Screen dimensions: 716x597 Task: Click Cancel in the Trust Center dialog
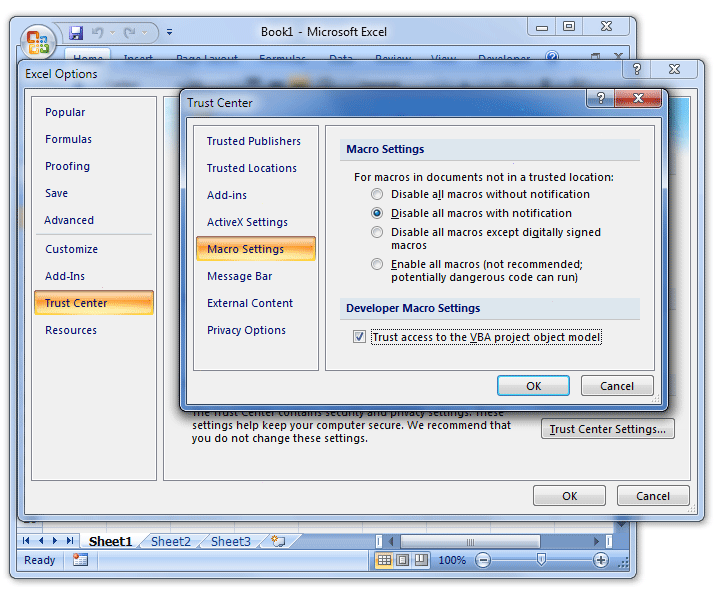tap(616, 386)
